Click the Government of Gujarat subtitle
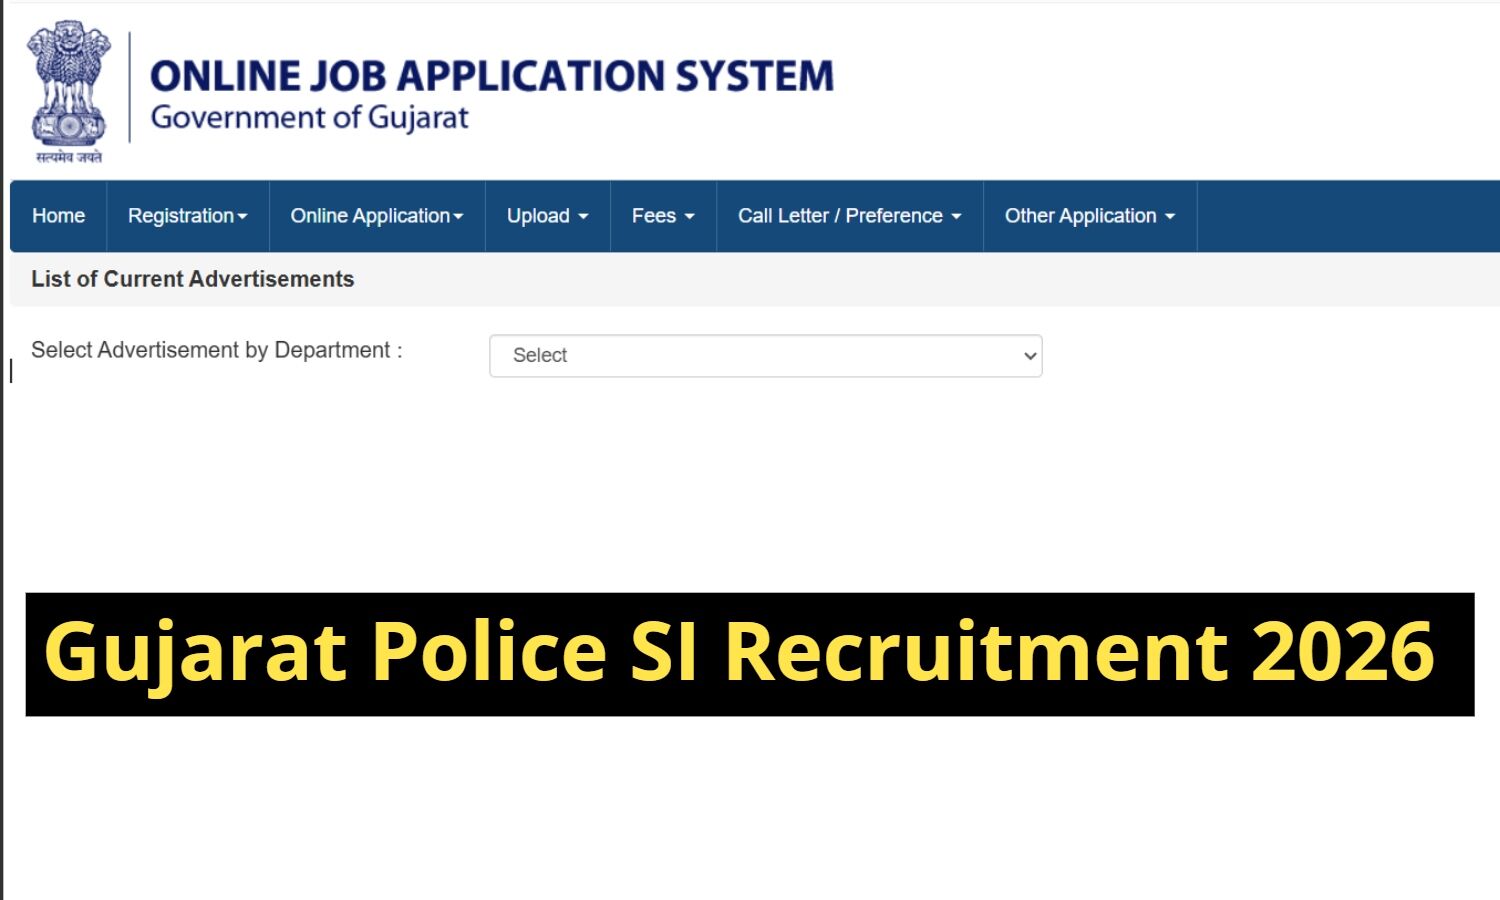Screen dimensions: 1500x900 tap(309, 118)
